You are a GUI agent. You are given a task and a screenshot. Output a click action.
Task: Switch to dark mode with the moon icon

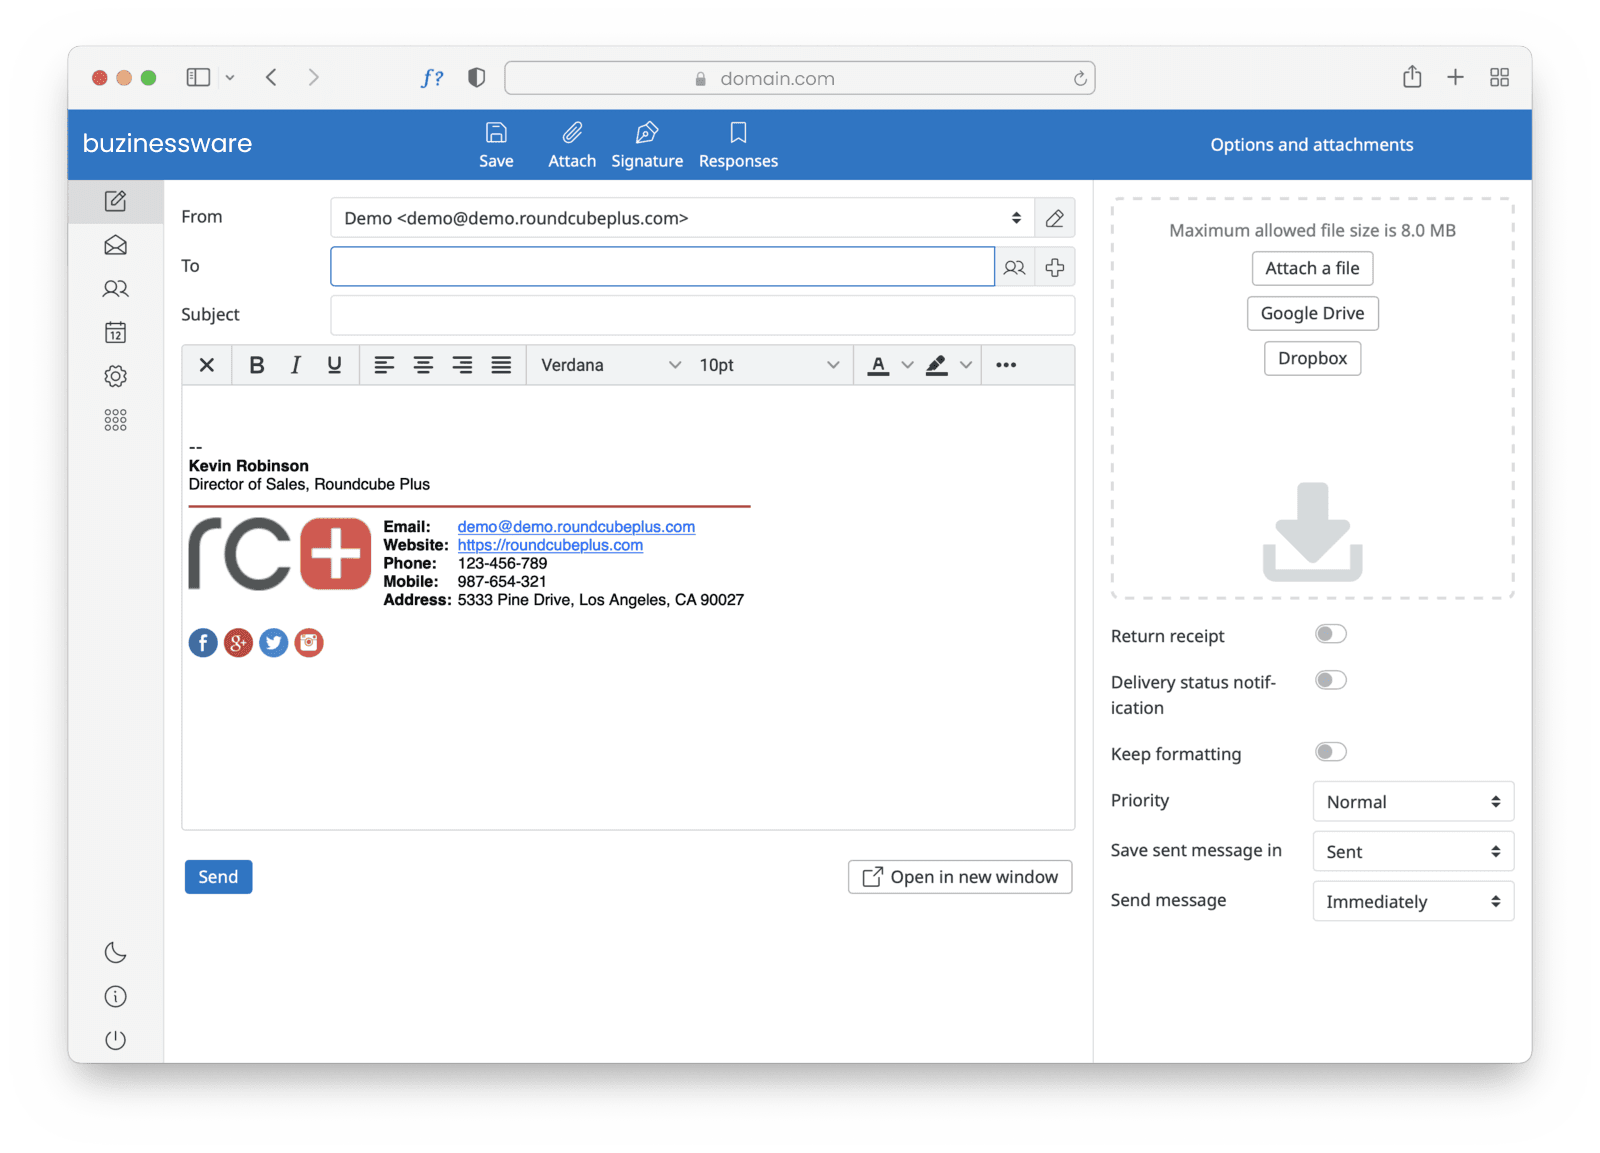point(115,952)
